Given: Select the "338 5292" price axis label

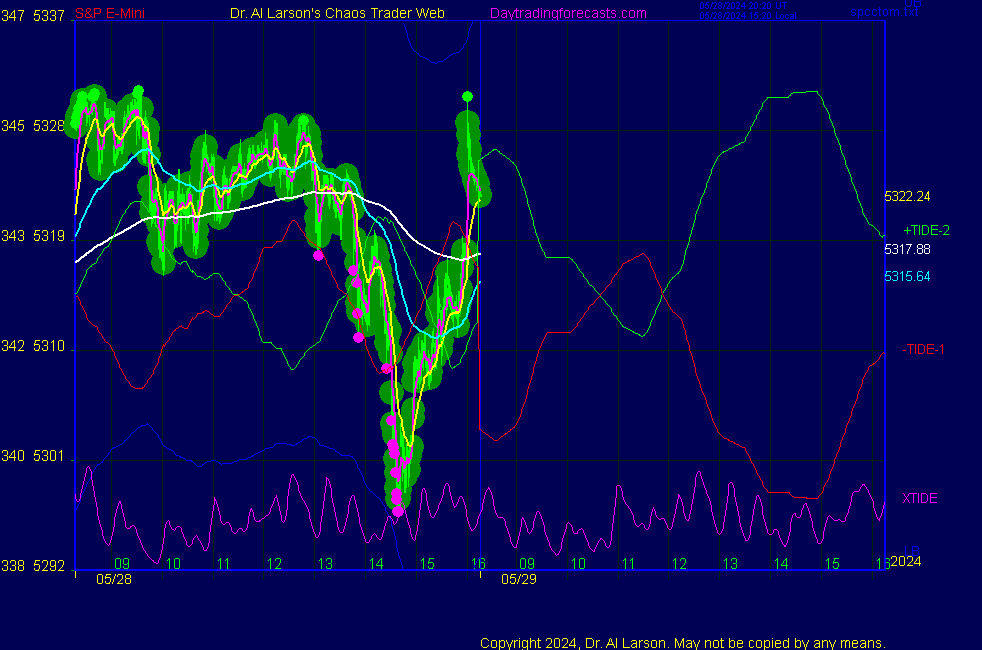Looking at the screenshot, I should click(33, 566).
